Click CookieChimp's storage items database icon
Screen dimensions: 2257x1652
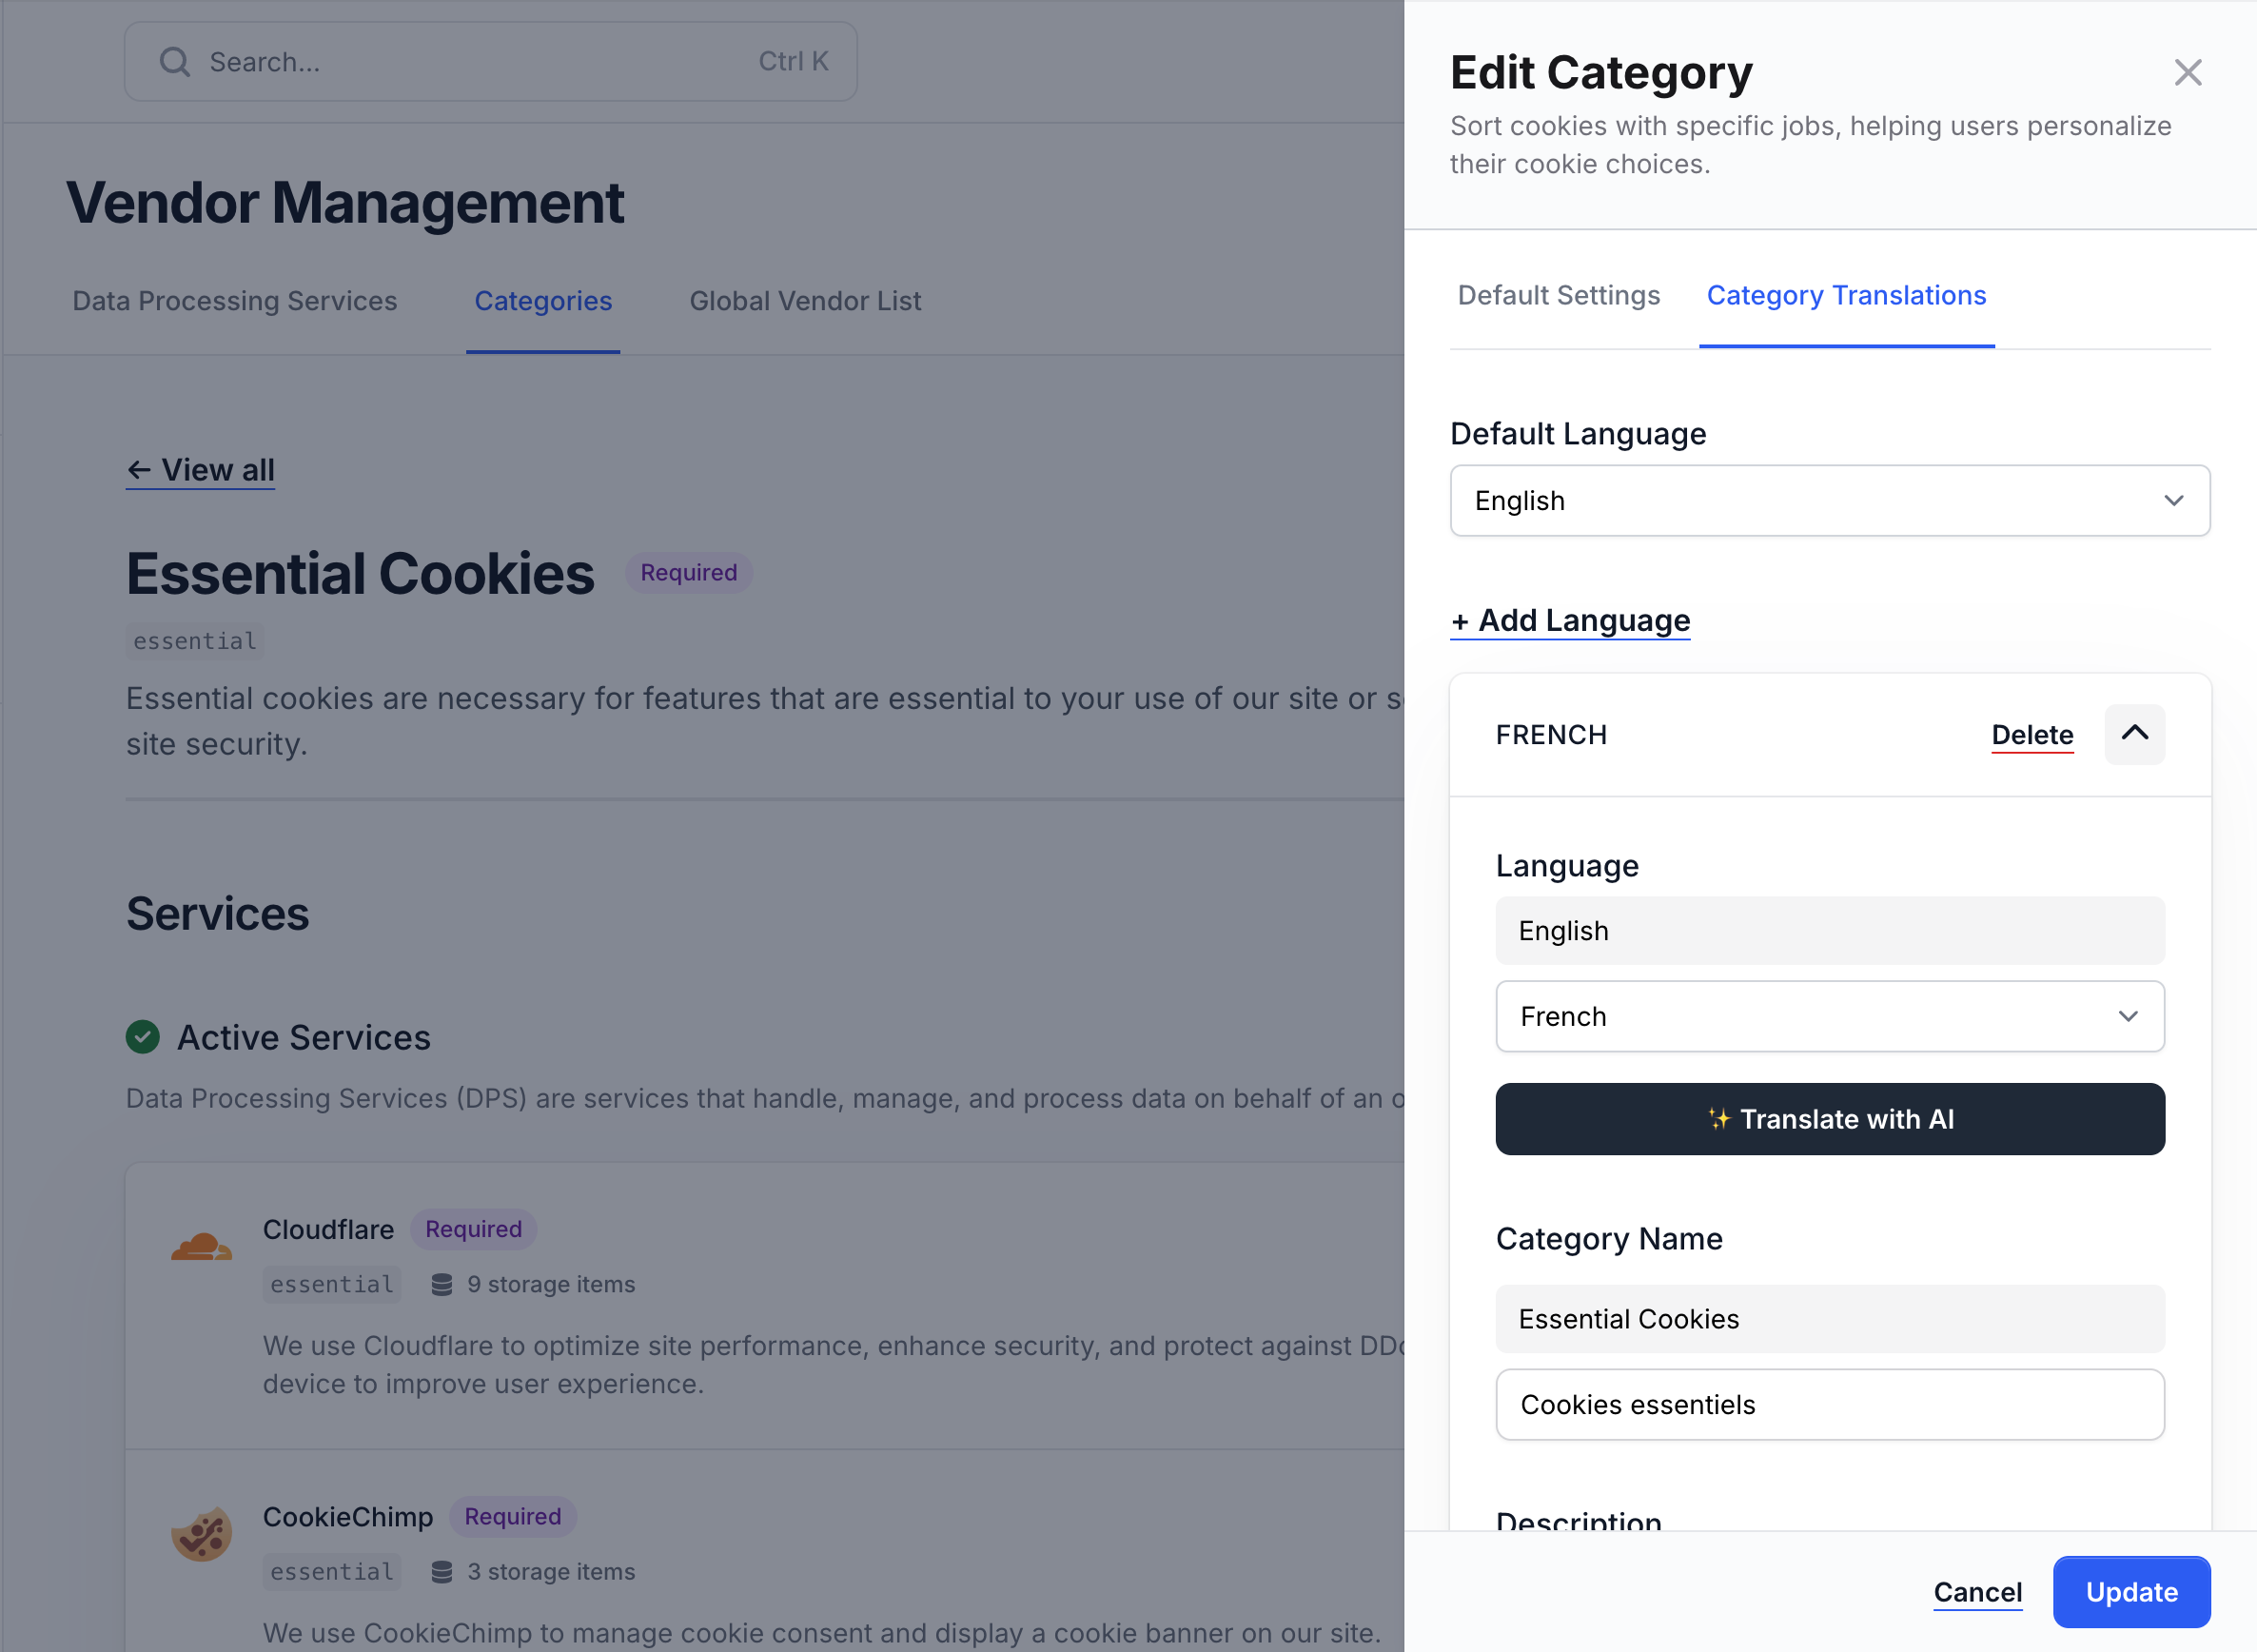click(441, 1571)
